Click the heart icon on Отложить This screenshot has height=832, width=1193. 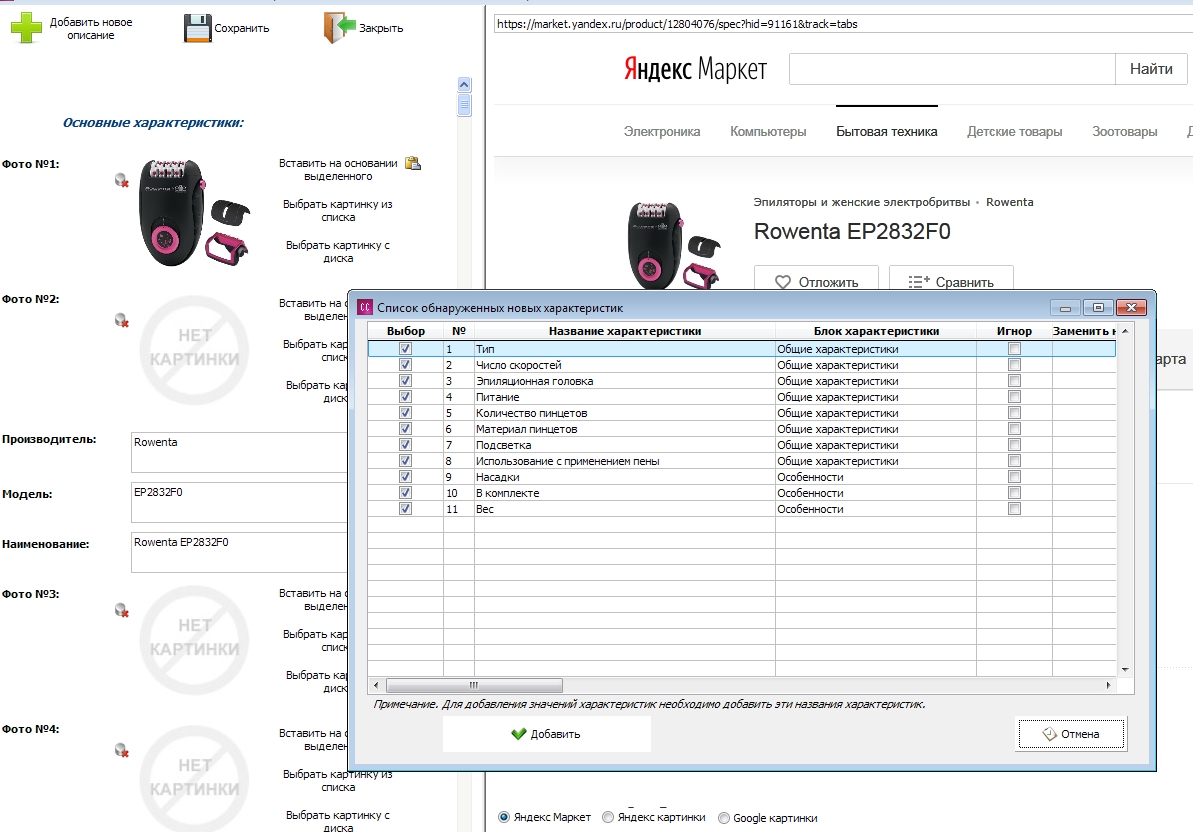782,282
